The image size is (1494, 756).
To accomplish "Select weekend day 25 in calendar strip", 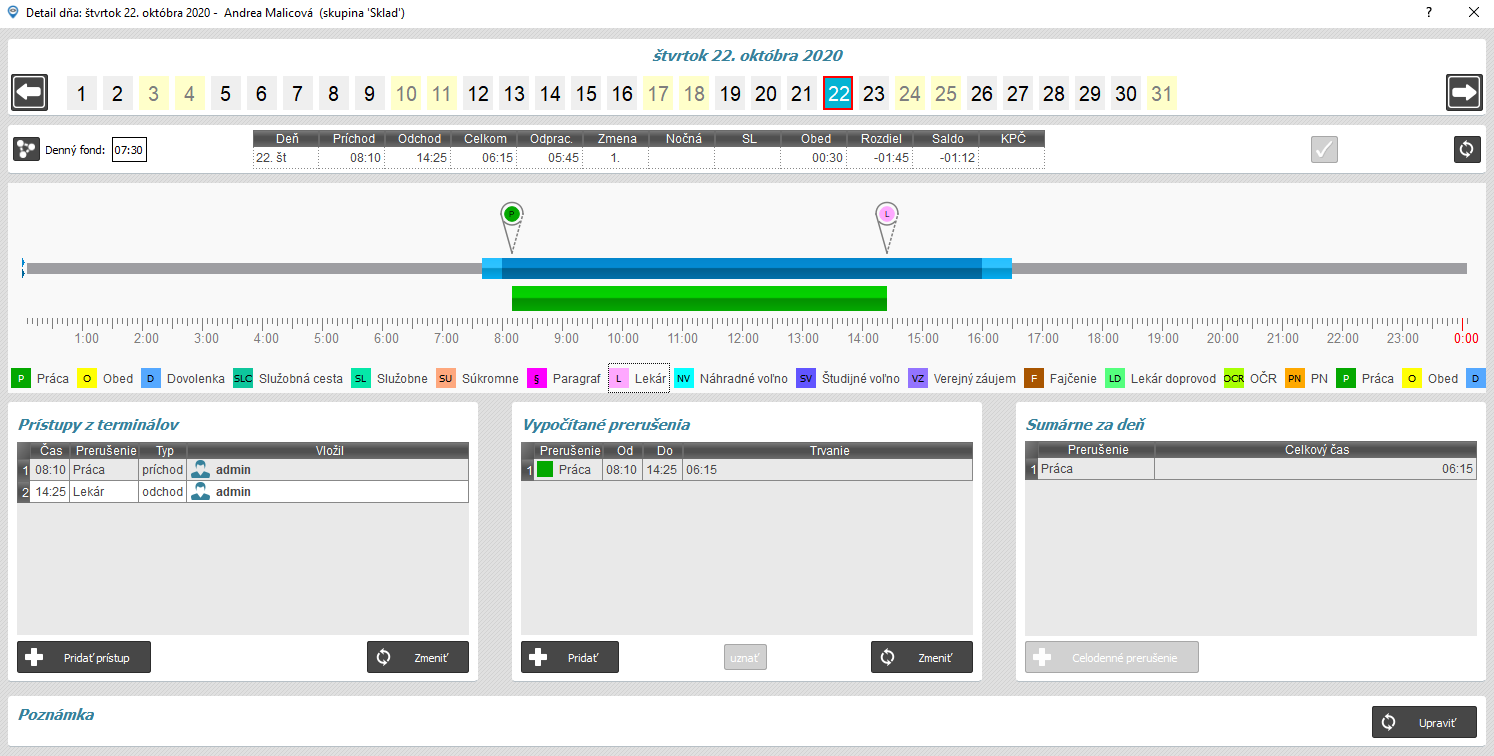I will coord(946,94).
